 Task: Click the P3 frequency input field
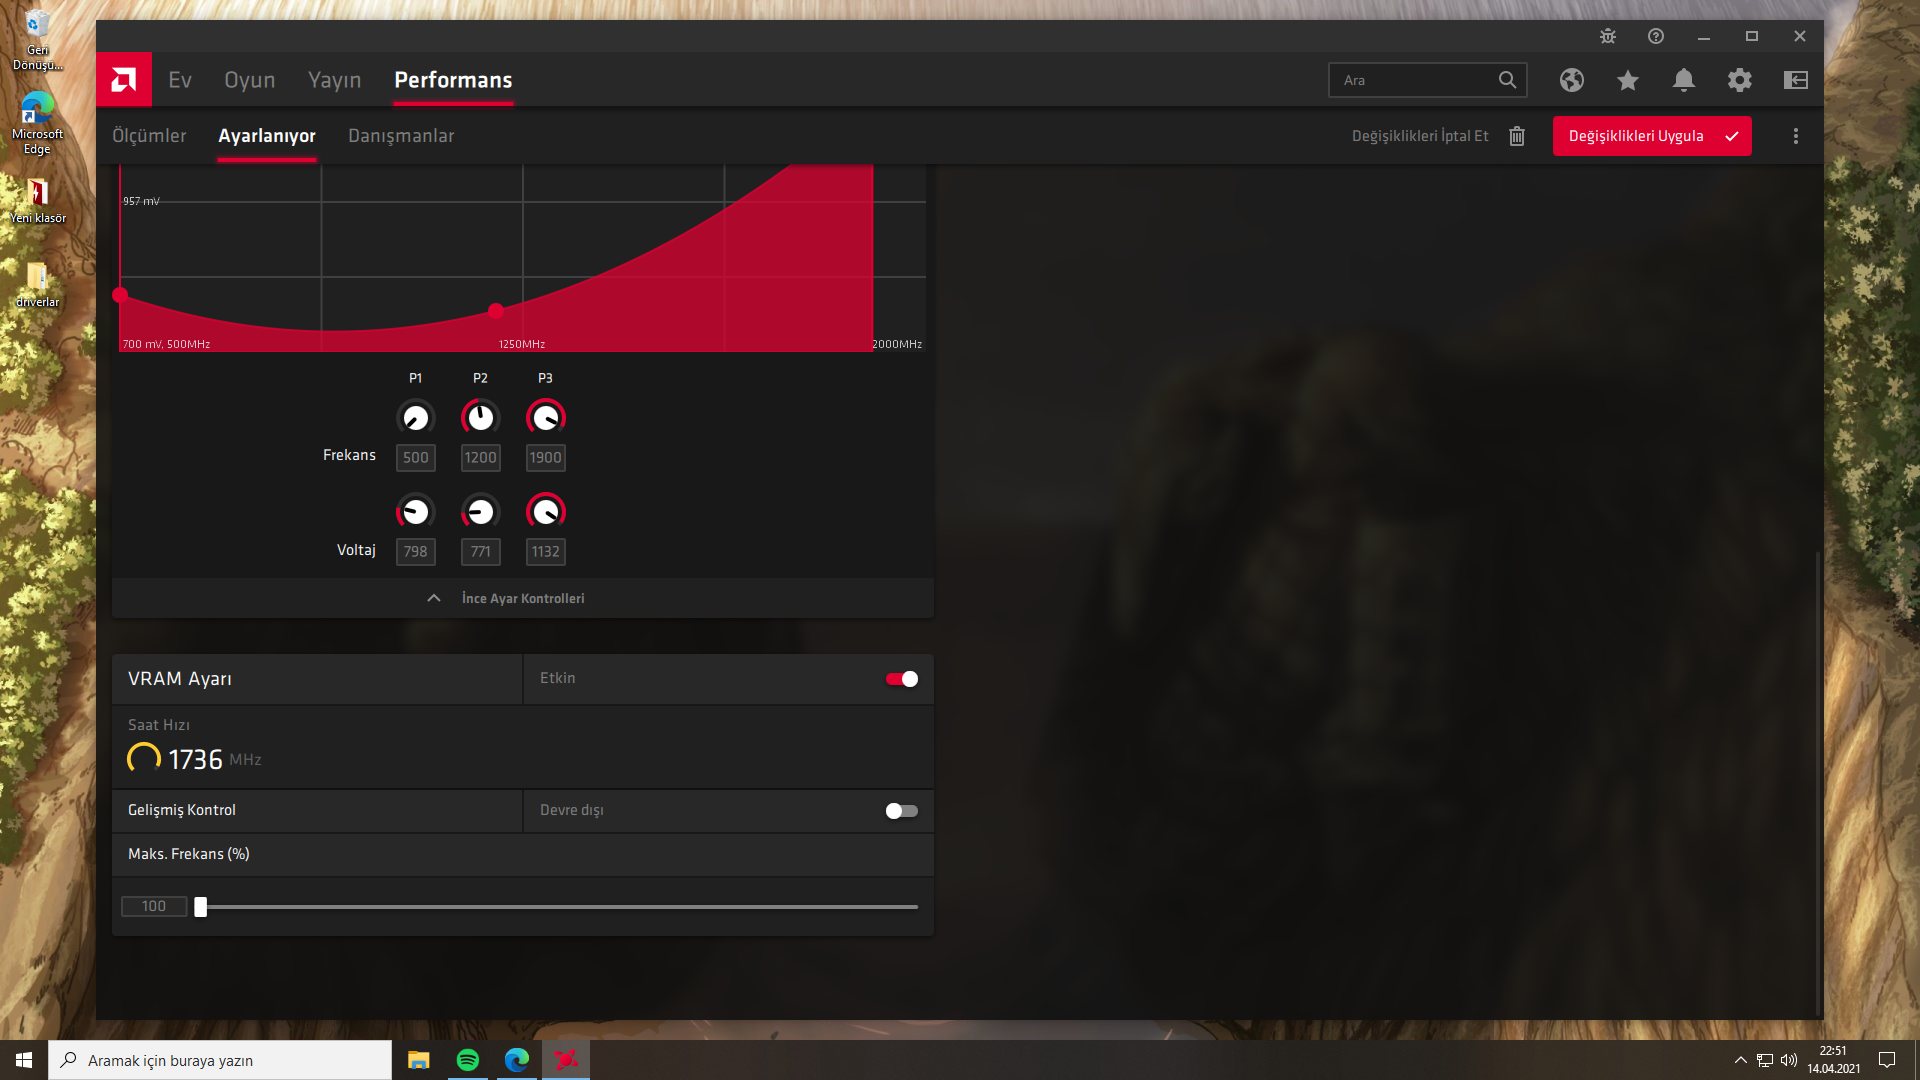545,458
